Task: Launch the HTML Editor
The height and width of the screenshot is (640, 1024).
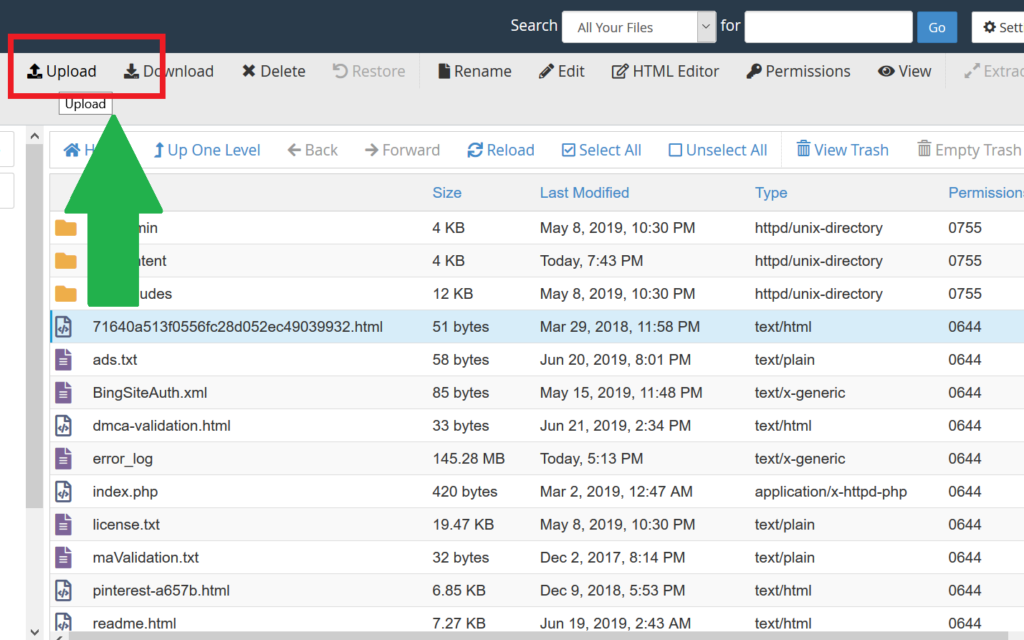Action: pyautogui.click(x=665, y=71)
